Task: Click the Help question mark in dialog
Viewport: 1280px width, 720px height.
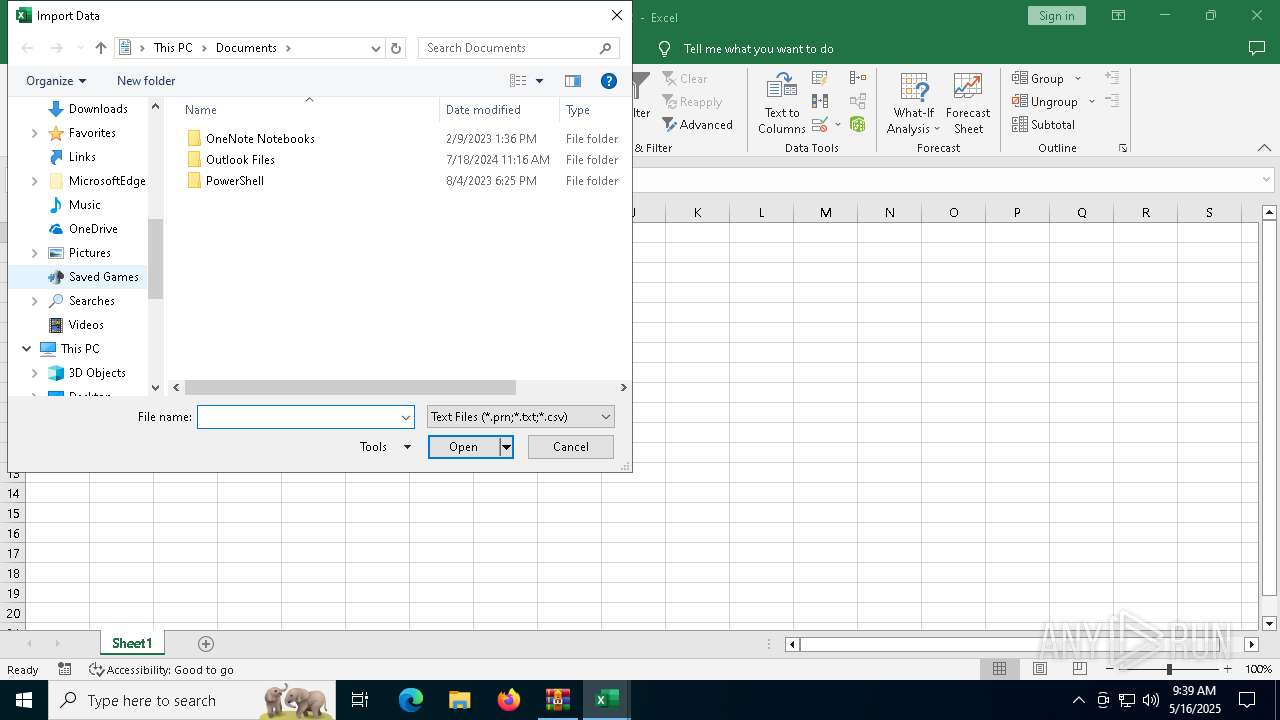Action: click(608, 81)
